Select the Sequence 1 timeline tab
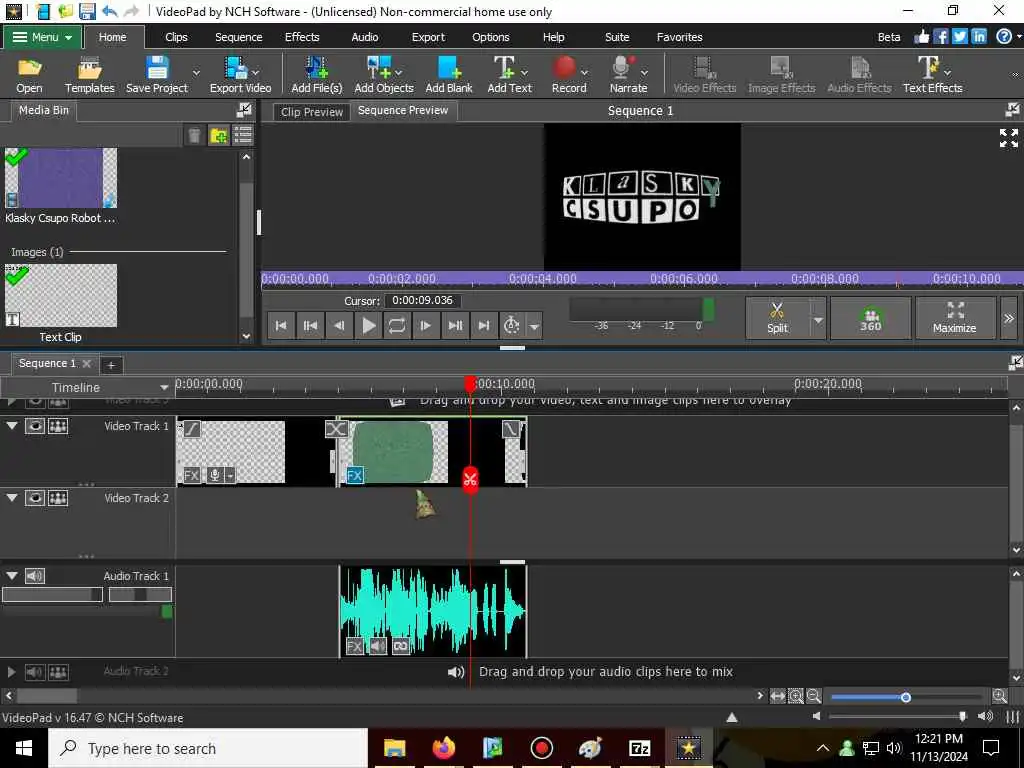 point(47,363)
